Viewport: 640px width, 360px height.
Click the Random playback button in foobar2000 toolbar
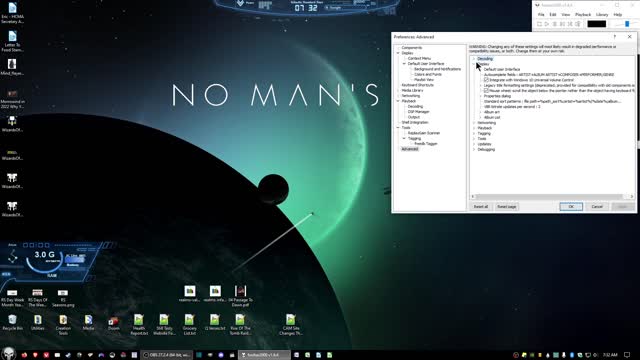tap(578, 24)
